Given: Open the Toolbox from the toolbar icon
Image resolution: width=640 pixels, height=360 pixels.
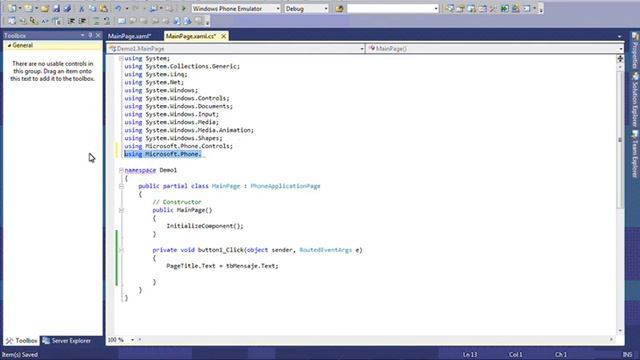Looking at the screenshot, I should pyautogui.click(x=493, y=8).
